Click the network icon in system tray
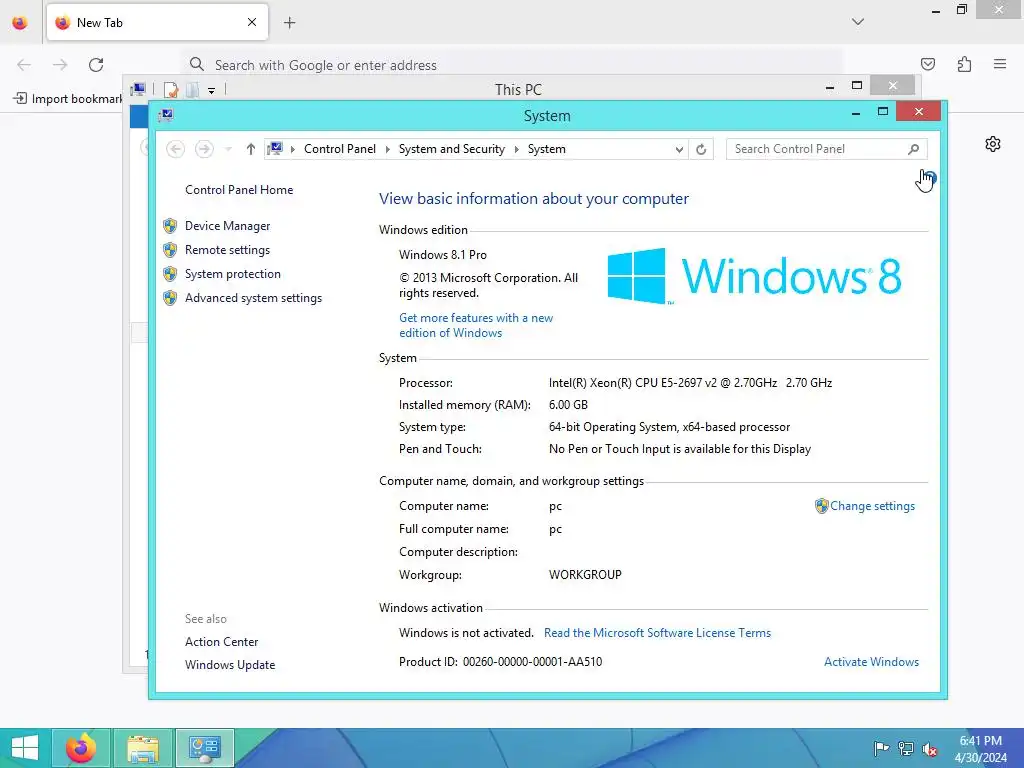This screenshot has height=768, width=1024. (906, 748)
